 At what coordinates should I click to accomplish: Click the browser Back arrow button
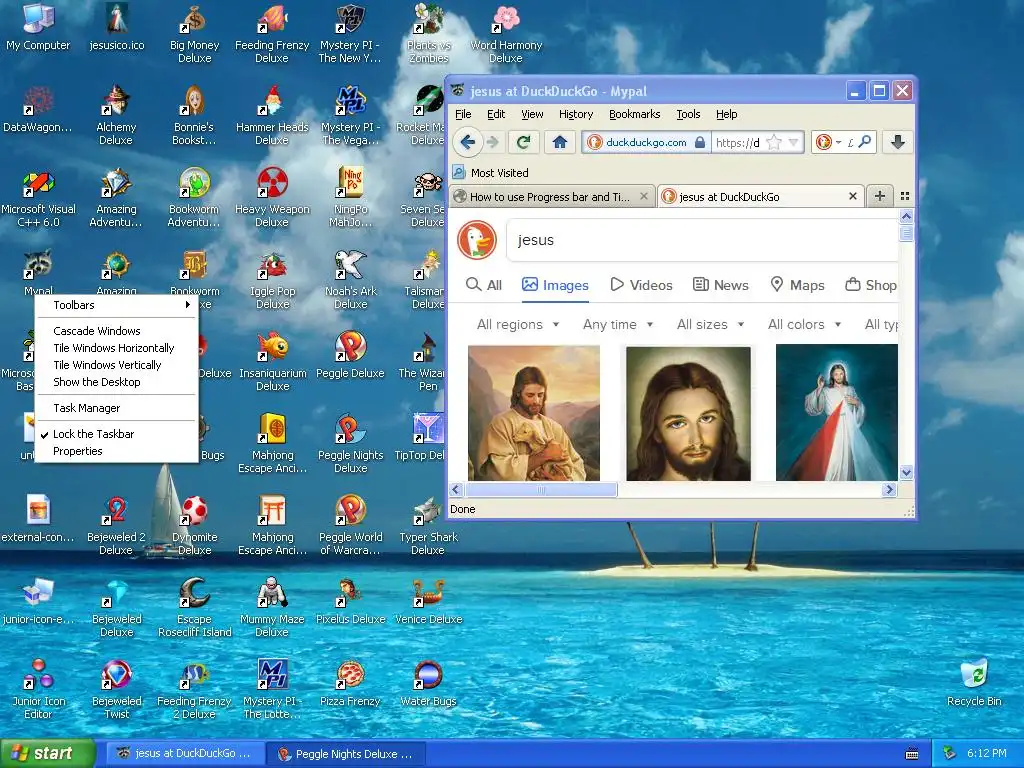click(x=468, y=142)
